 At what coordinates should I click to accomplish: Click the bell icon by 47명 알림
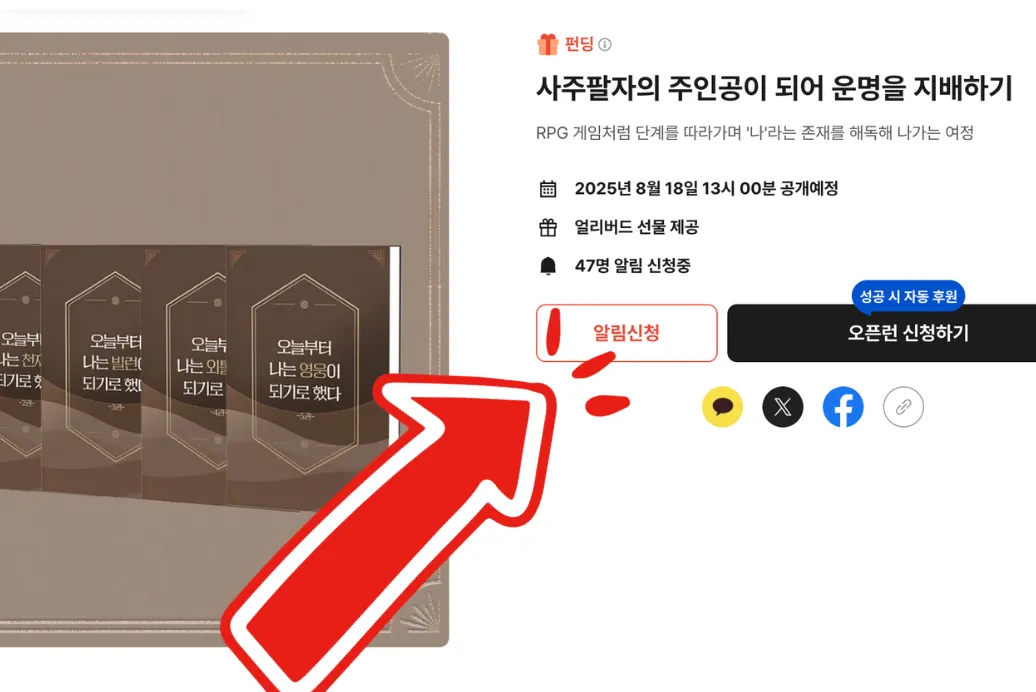point(548,266)
